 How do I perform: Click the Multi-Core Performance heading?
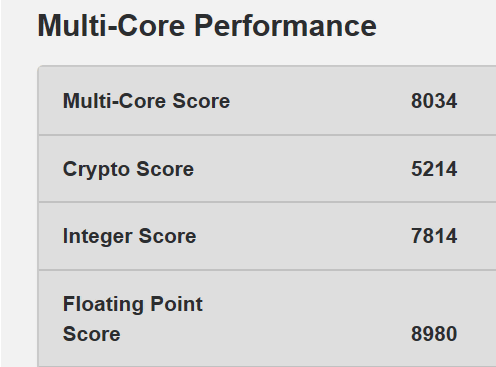point(207,26)
